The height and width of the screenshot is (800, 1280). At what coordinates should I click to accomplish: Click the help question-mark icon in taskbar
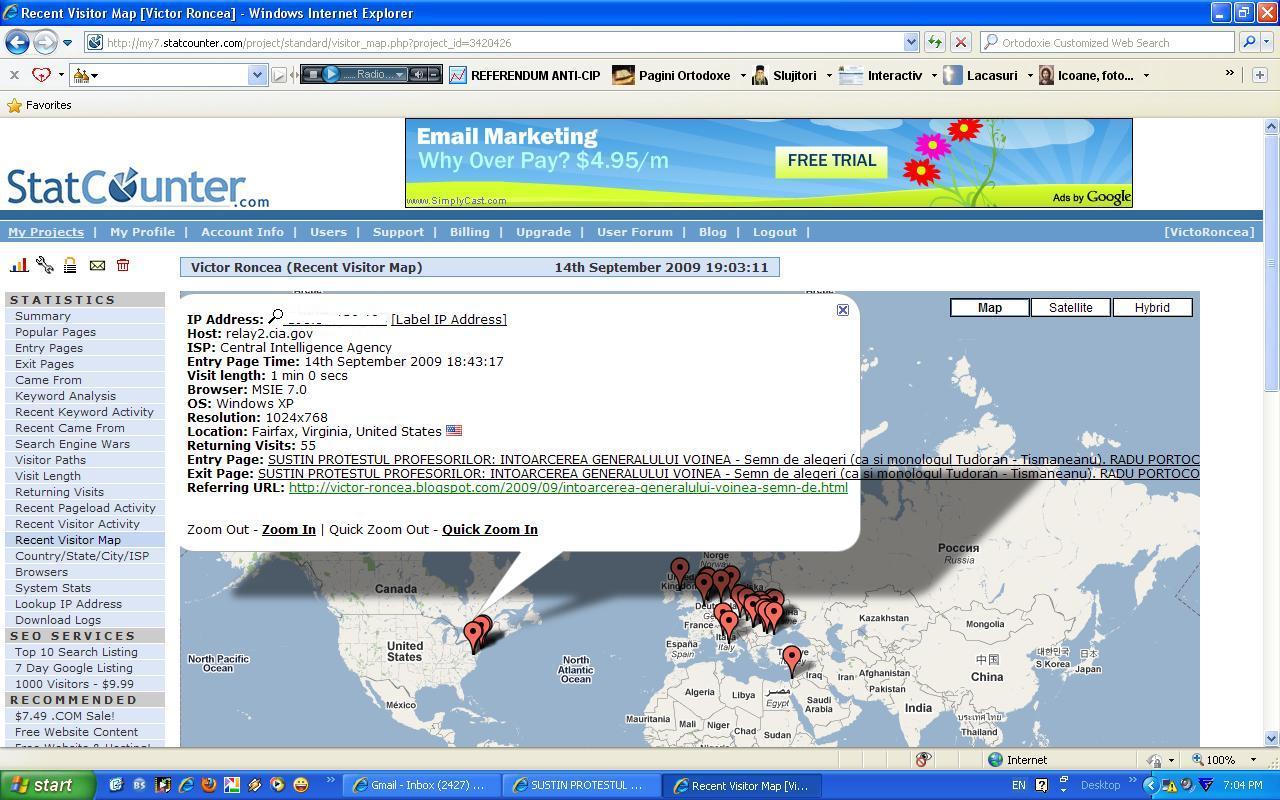[x=1041, y=785]
